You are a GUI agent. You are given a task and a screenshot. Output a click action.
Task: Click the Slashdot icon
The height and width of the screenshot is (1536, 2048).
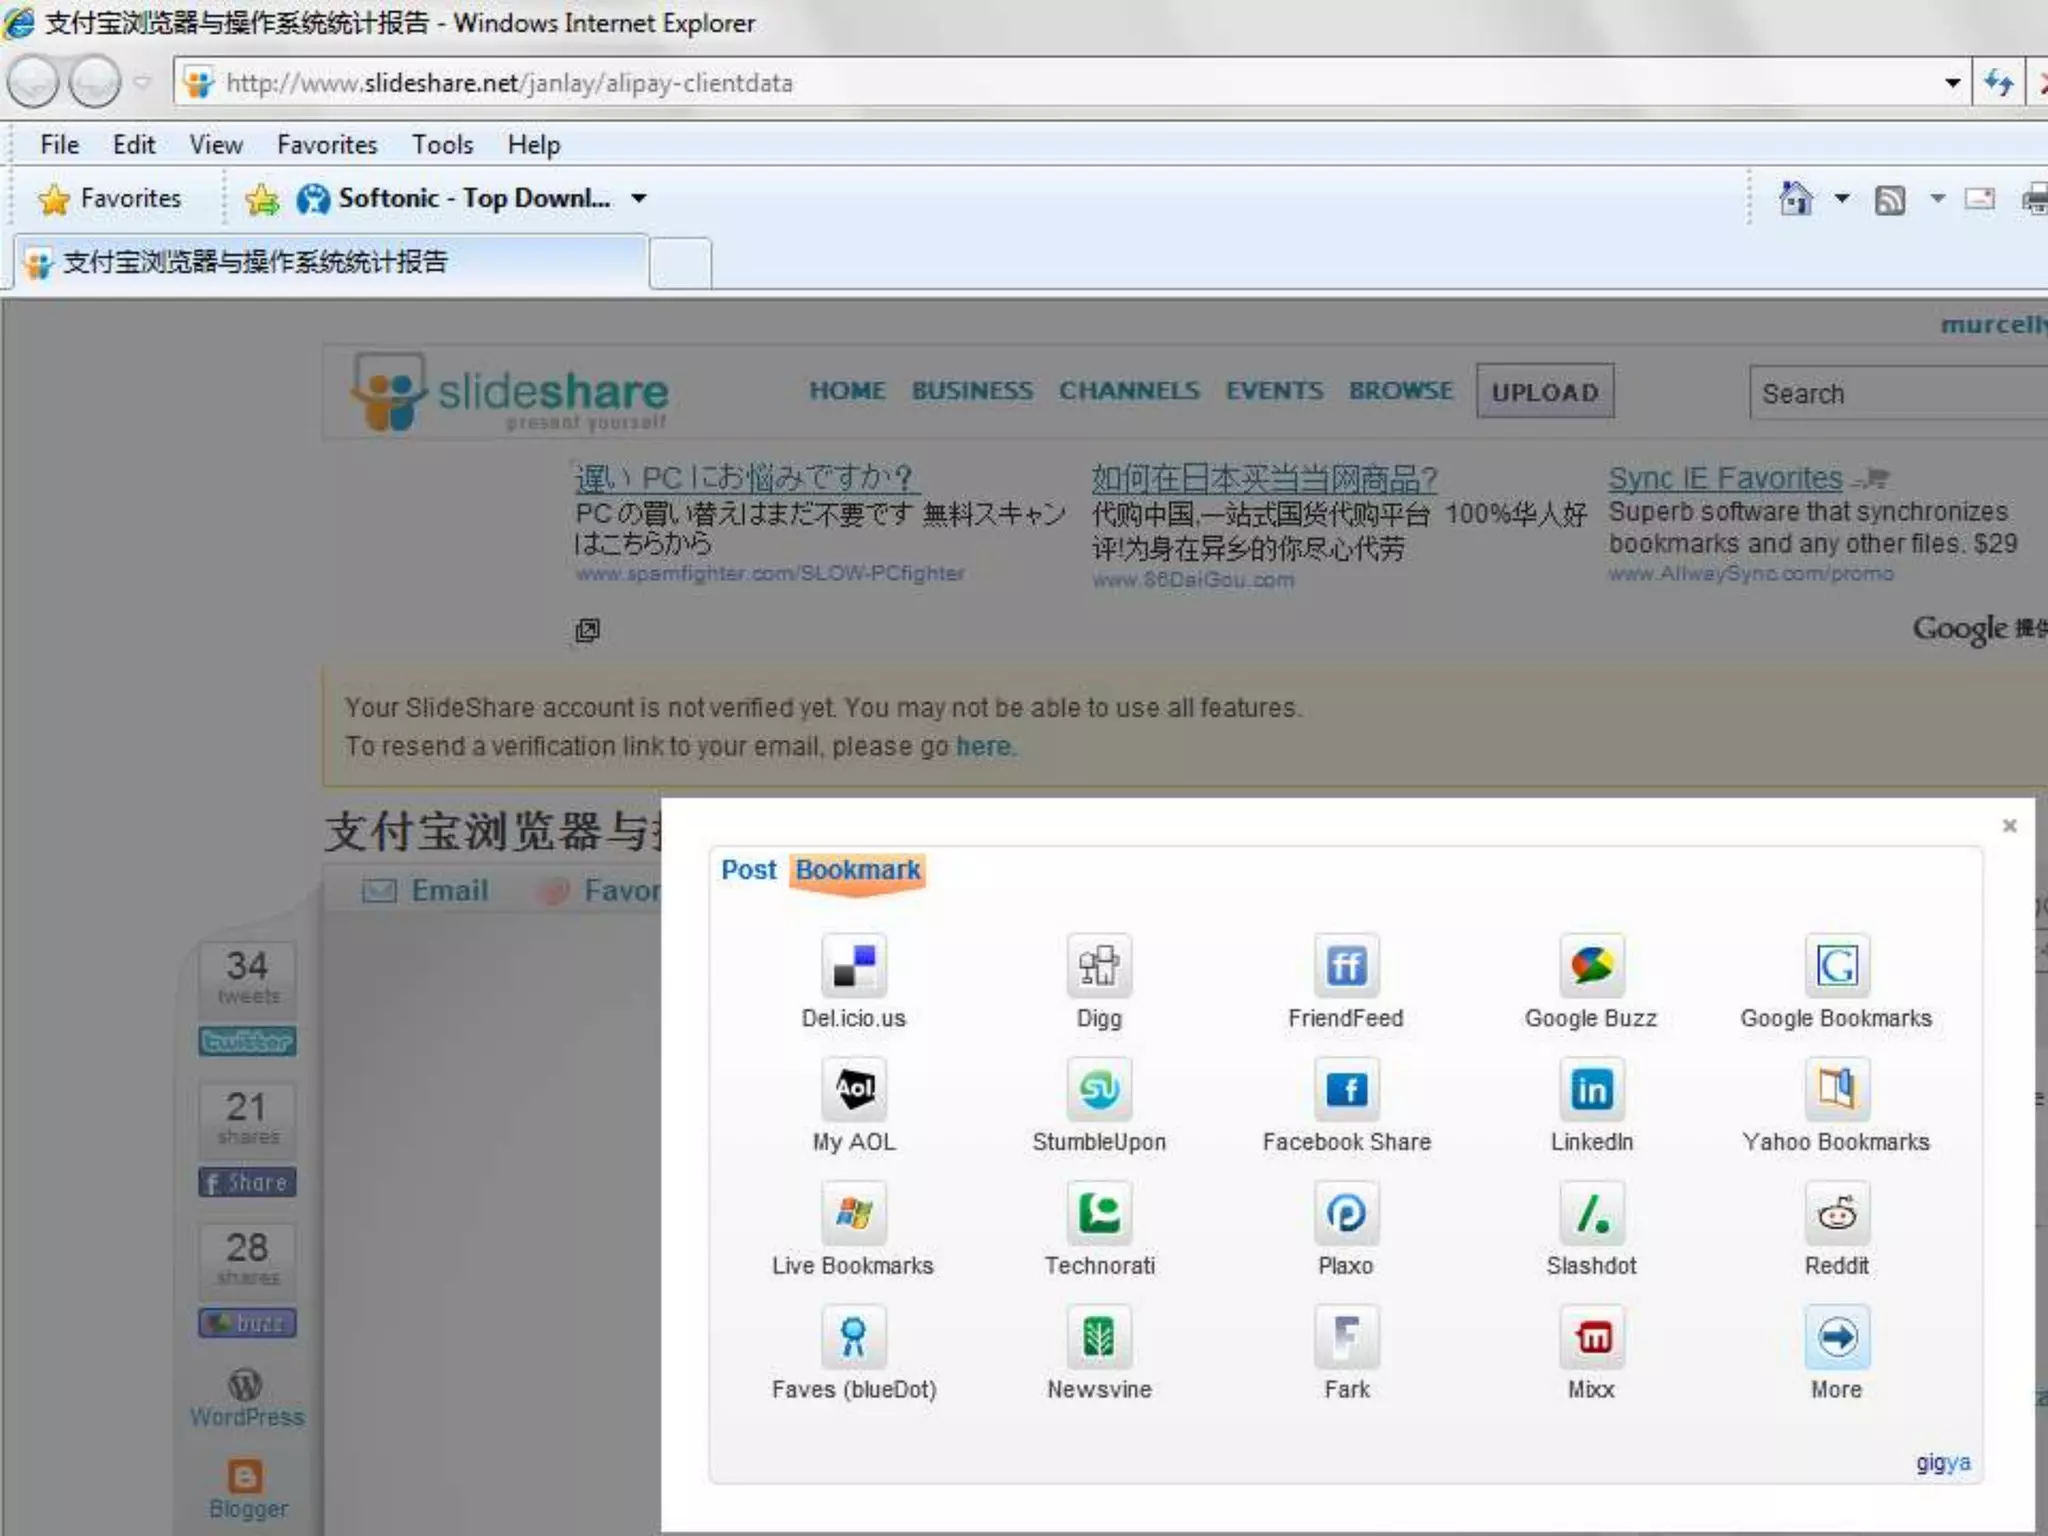(x=1591, y=1213)
